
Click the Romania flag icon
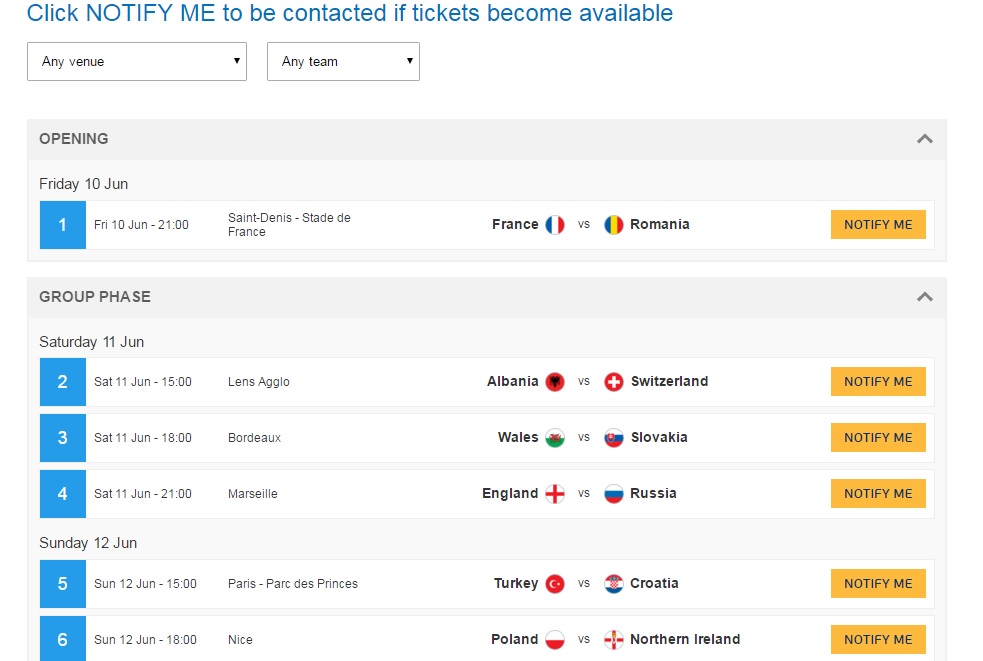coord(614,225)
